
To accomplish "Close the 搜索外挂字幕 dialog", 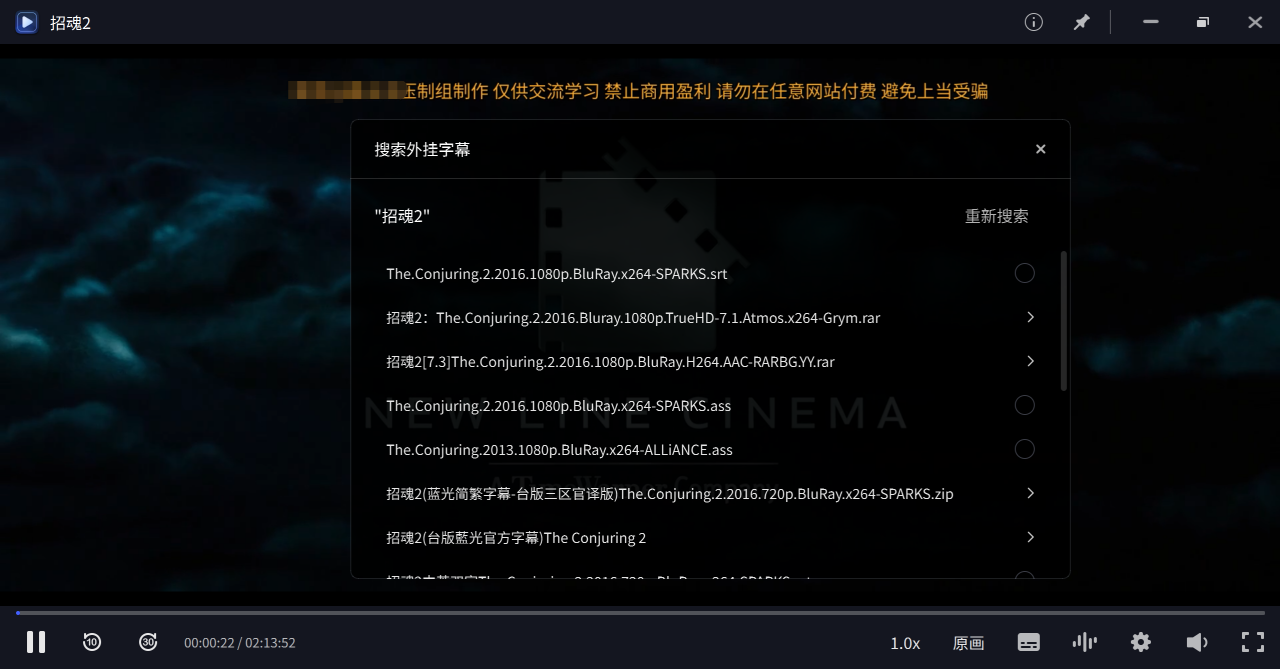I will coord(1040,149).
